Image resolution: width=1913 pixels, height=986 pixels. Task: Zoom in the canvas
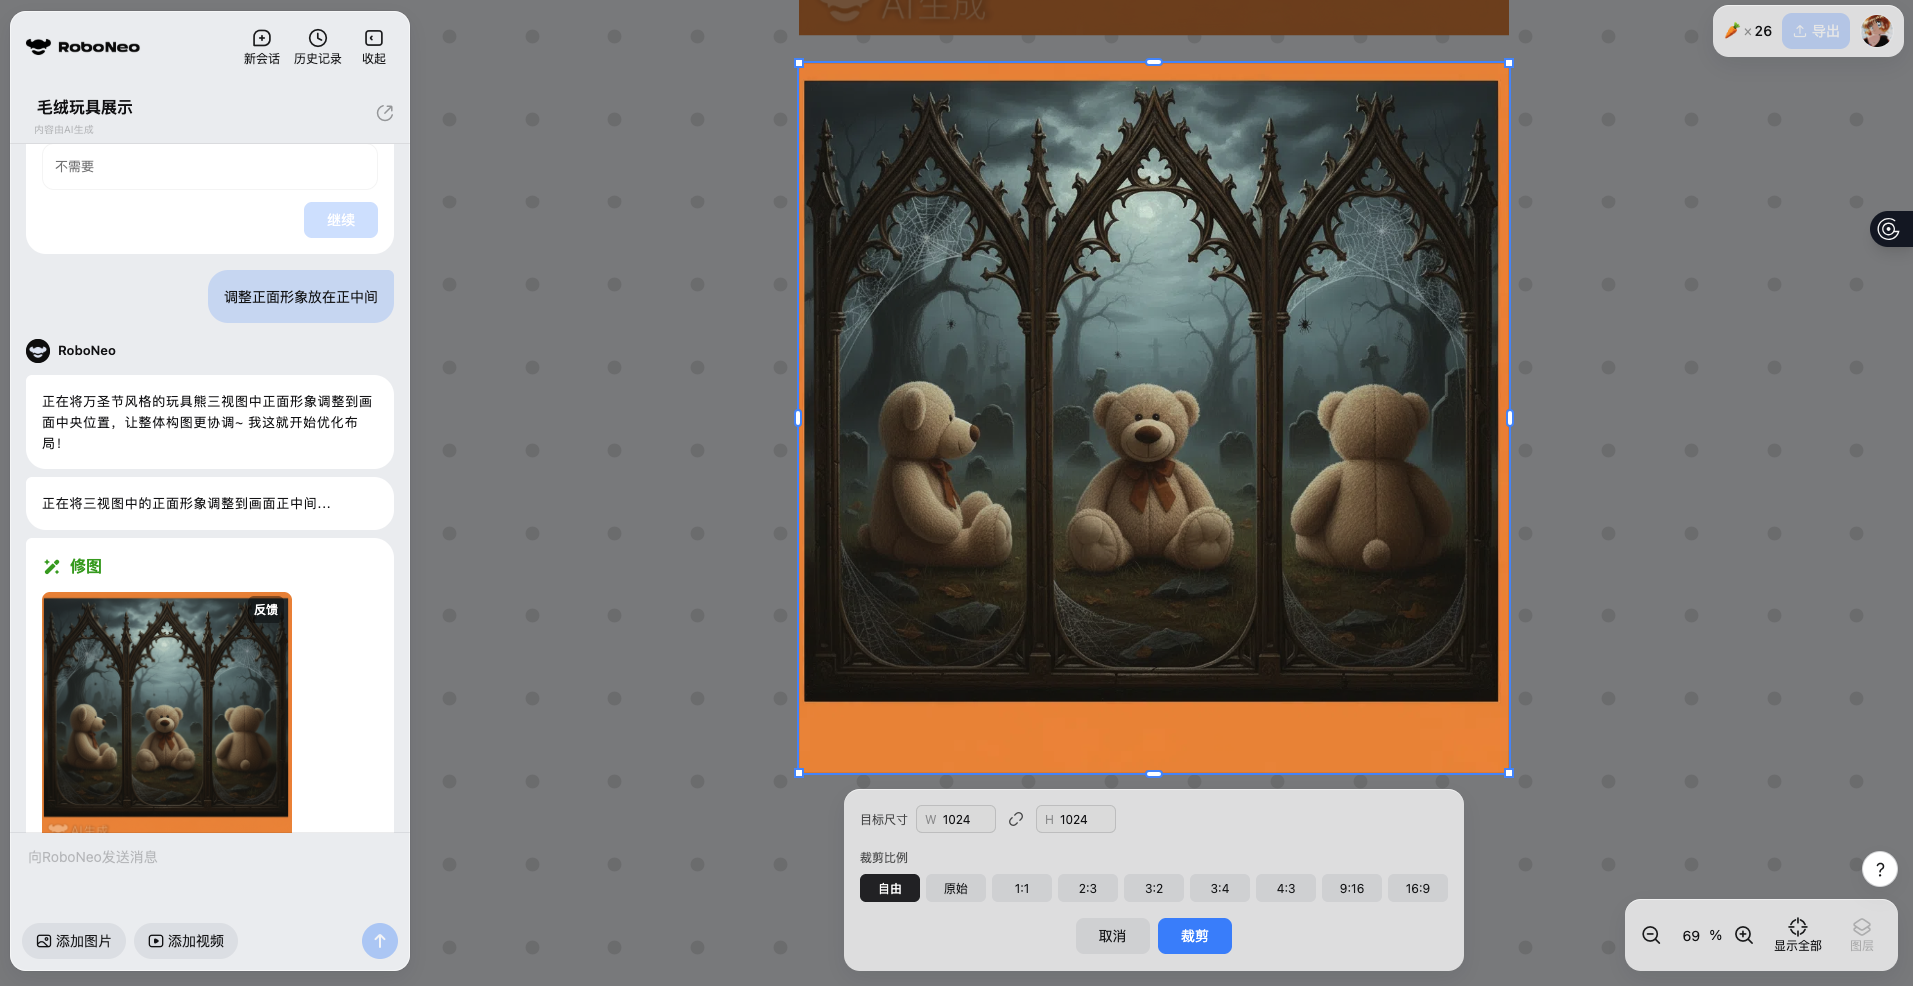coord(1744,935)
